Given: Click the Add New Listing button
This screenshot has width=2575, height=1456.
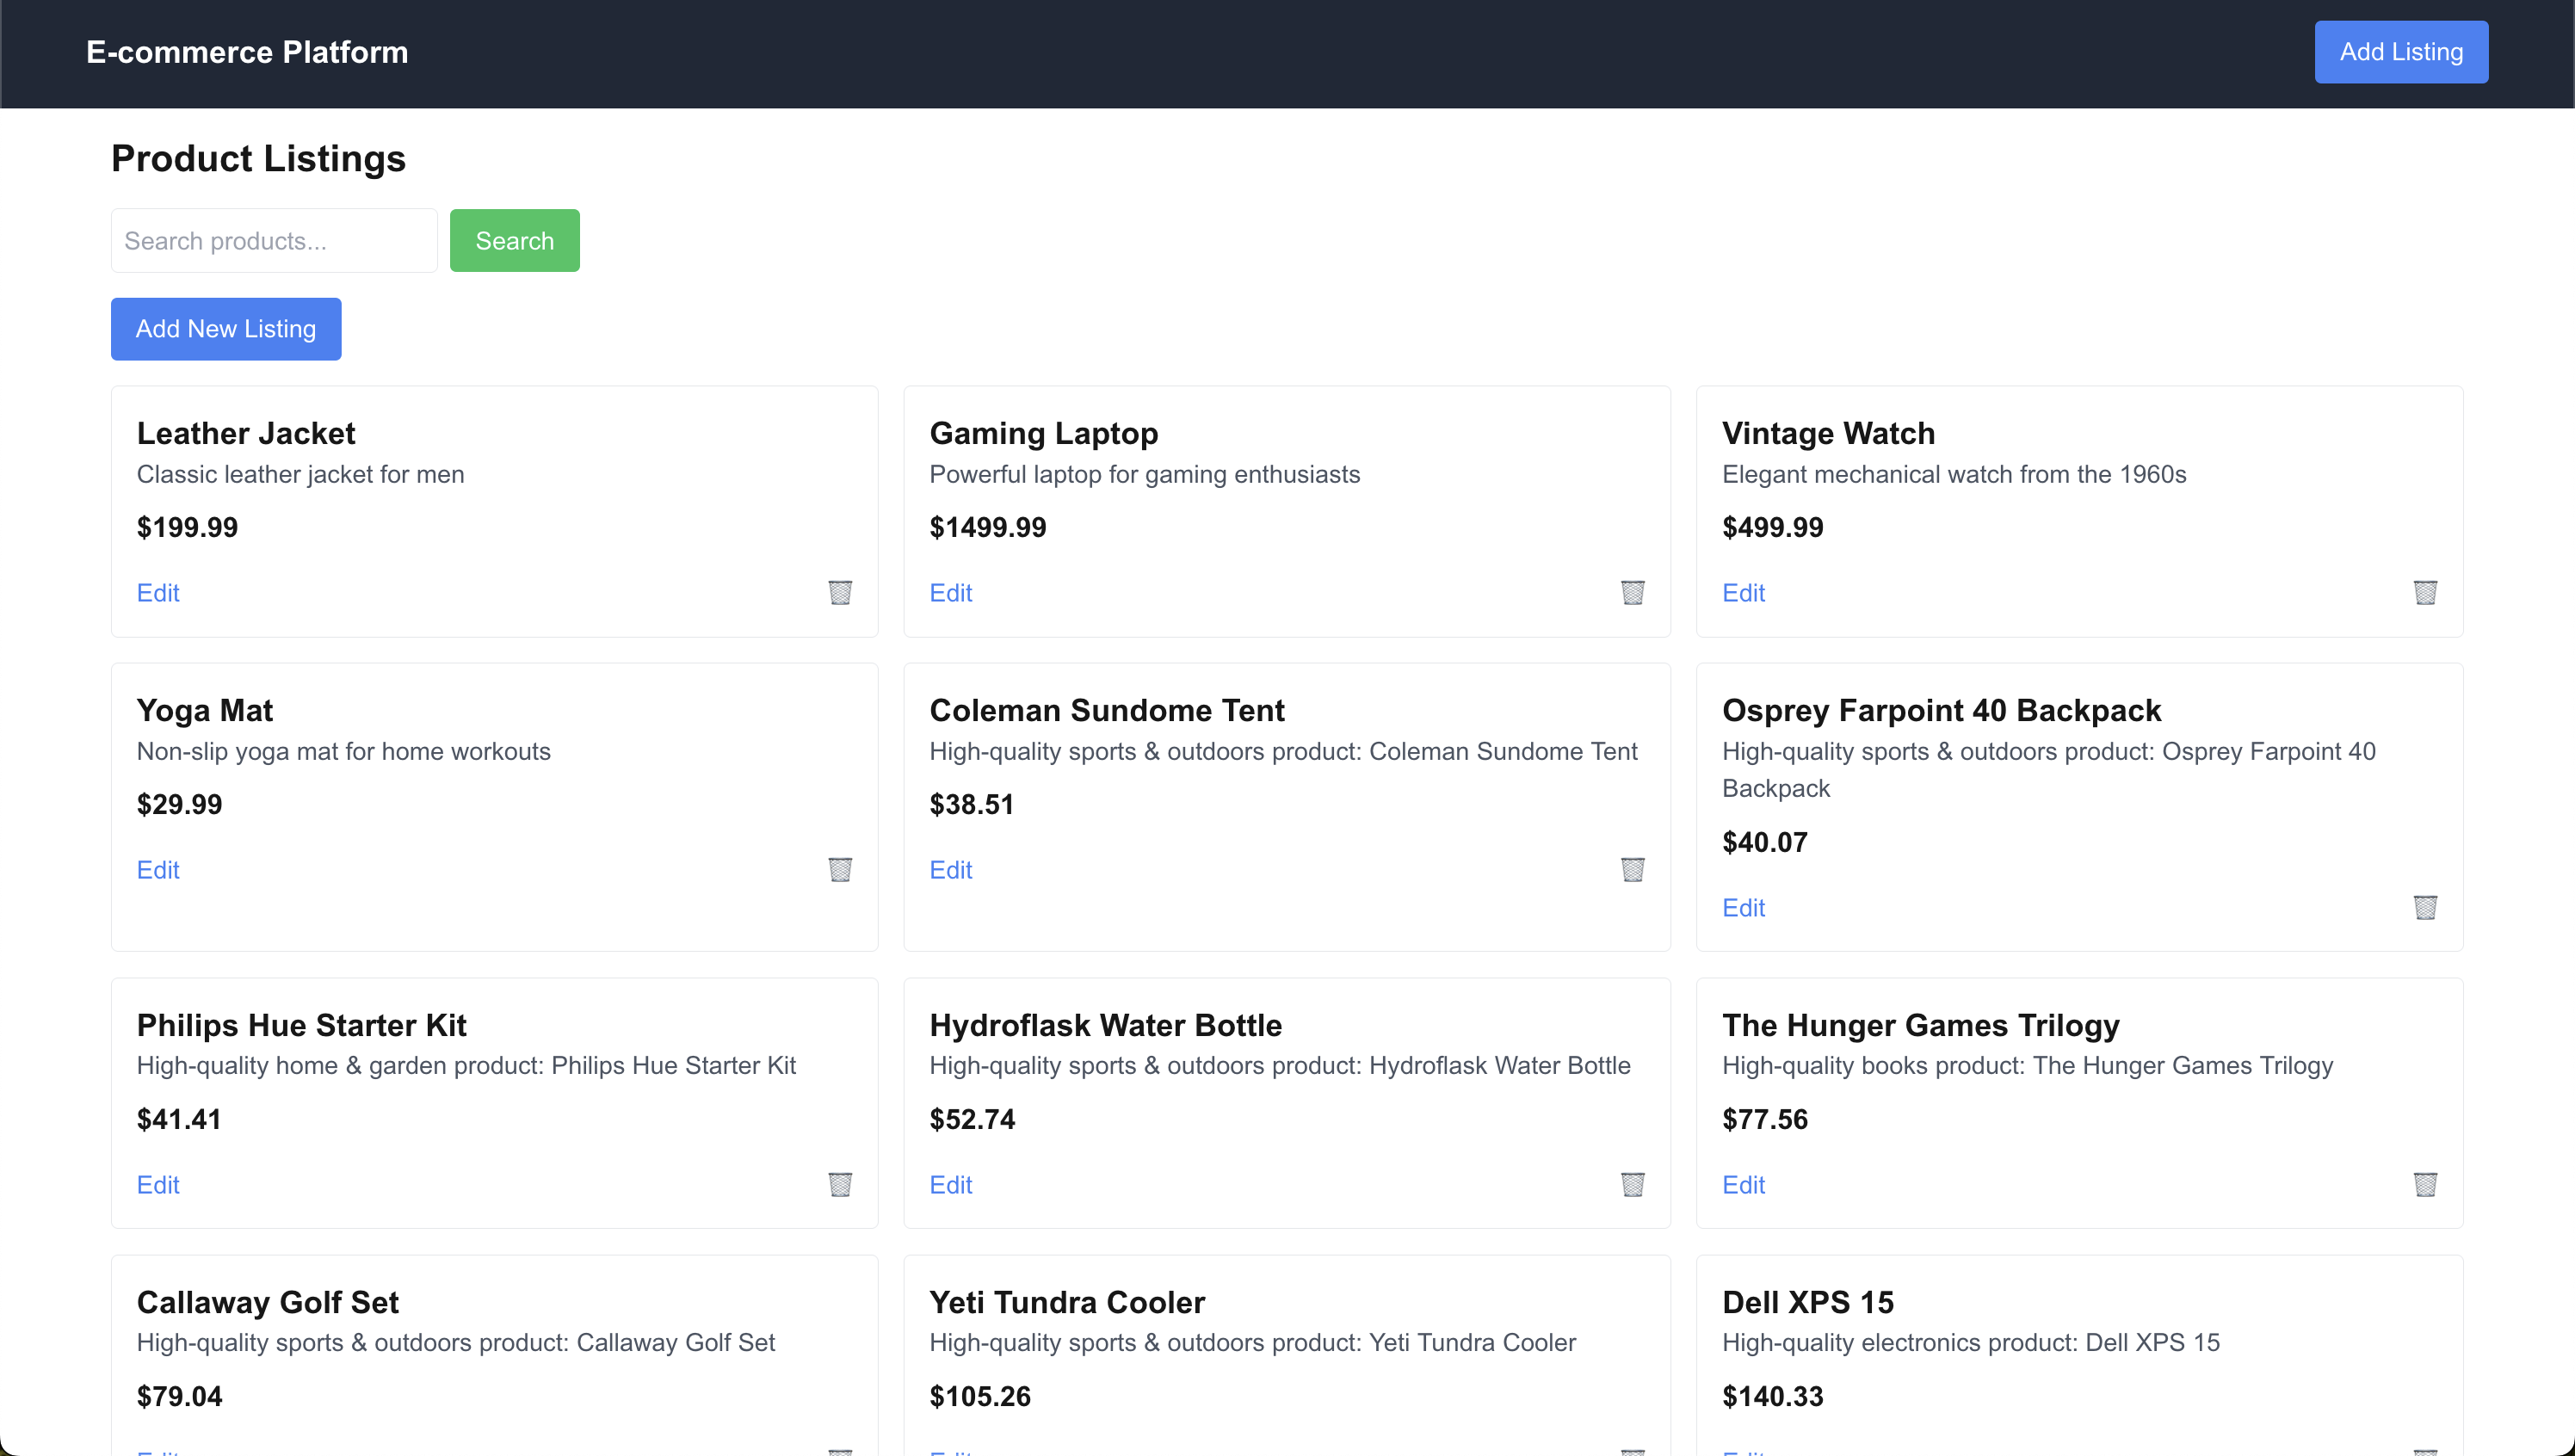Looking at the screenshot, I should [225, 328].
